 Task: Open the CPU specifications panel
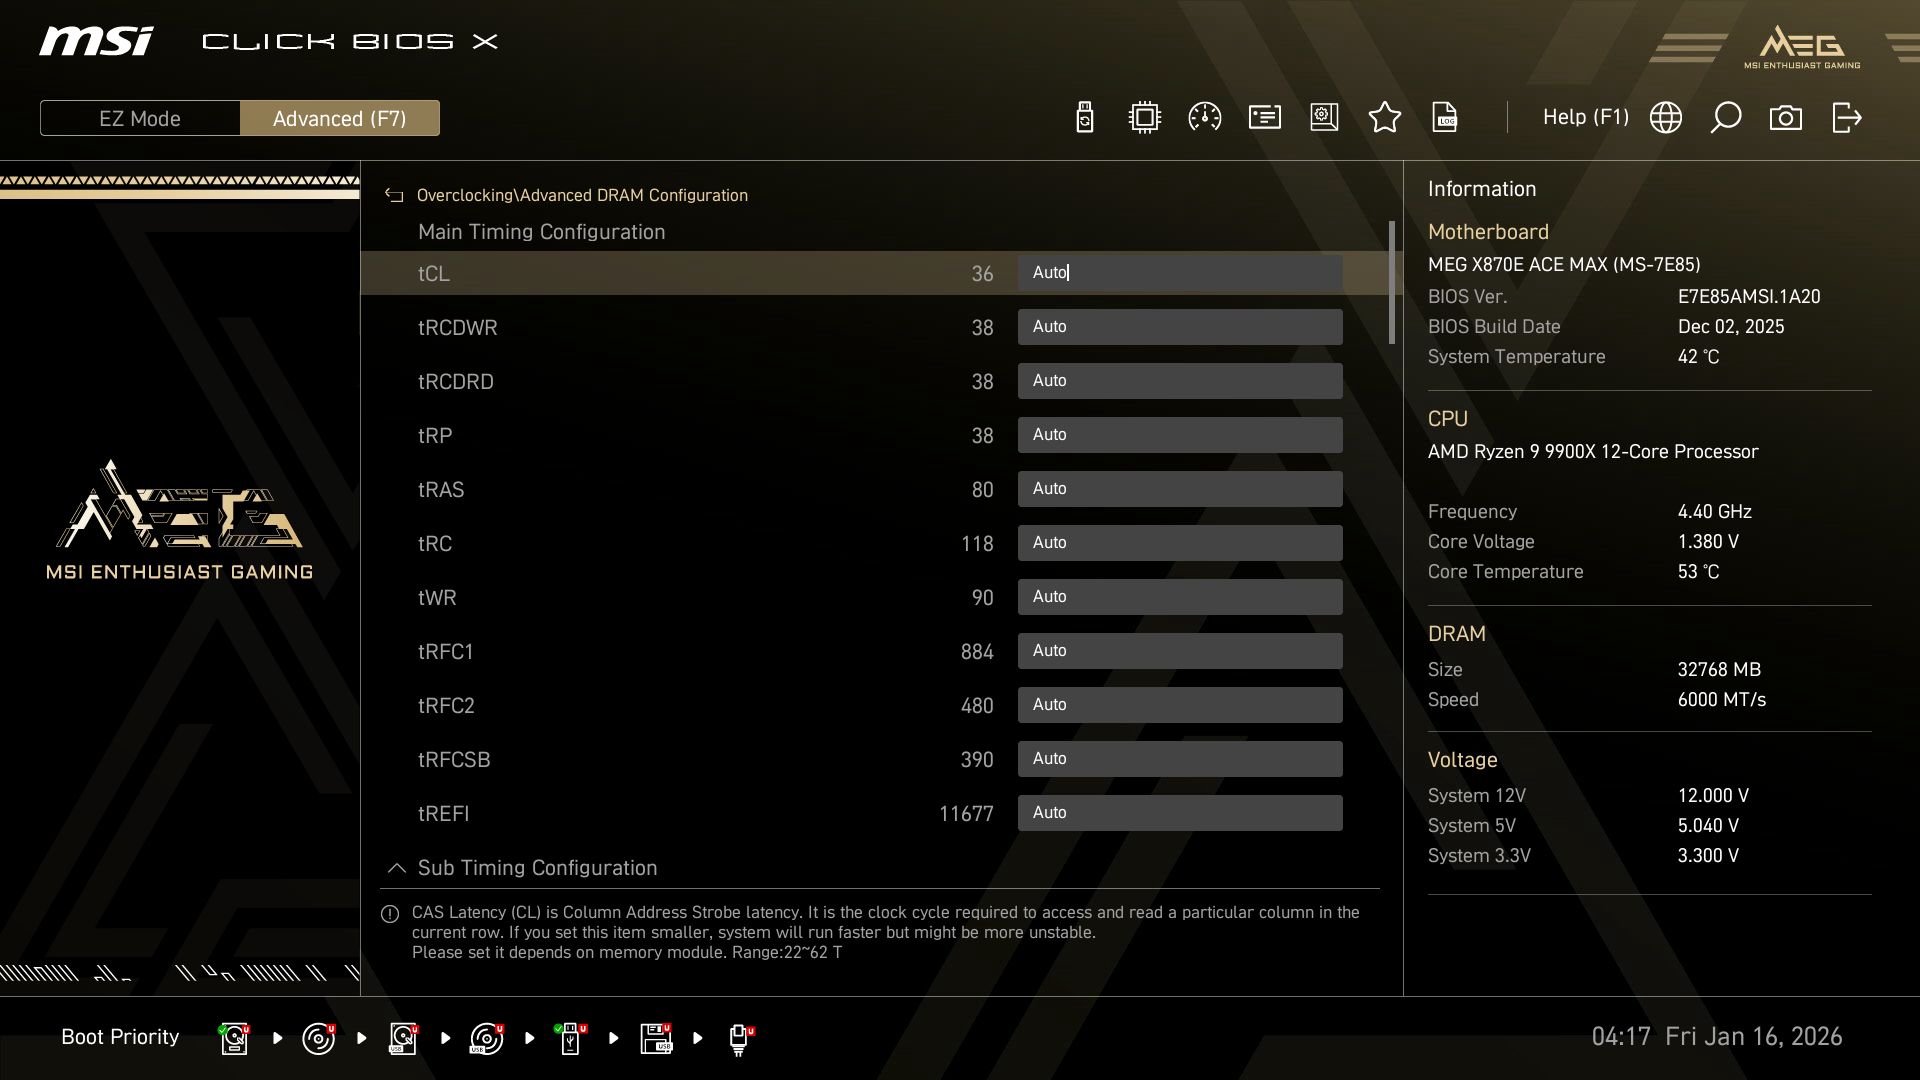tap(1144, 117)
